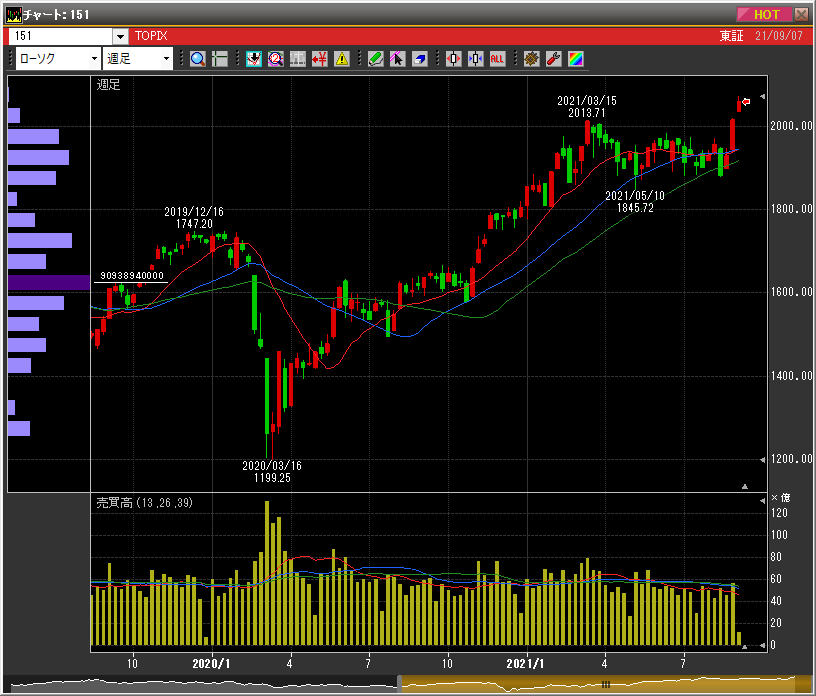This screenshot has width=816, height=696.
Task: Expand the stock code 151 dropdown
Action: (x=120, y=36)
